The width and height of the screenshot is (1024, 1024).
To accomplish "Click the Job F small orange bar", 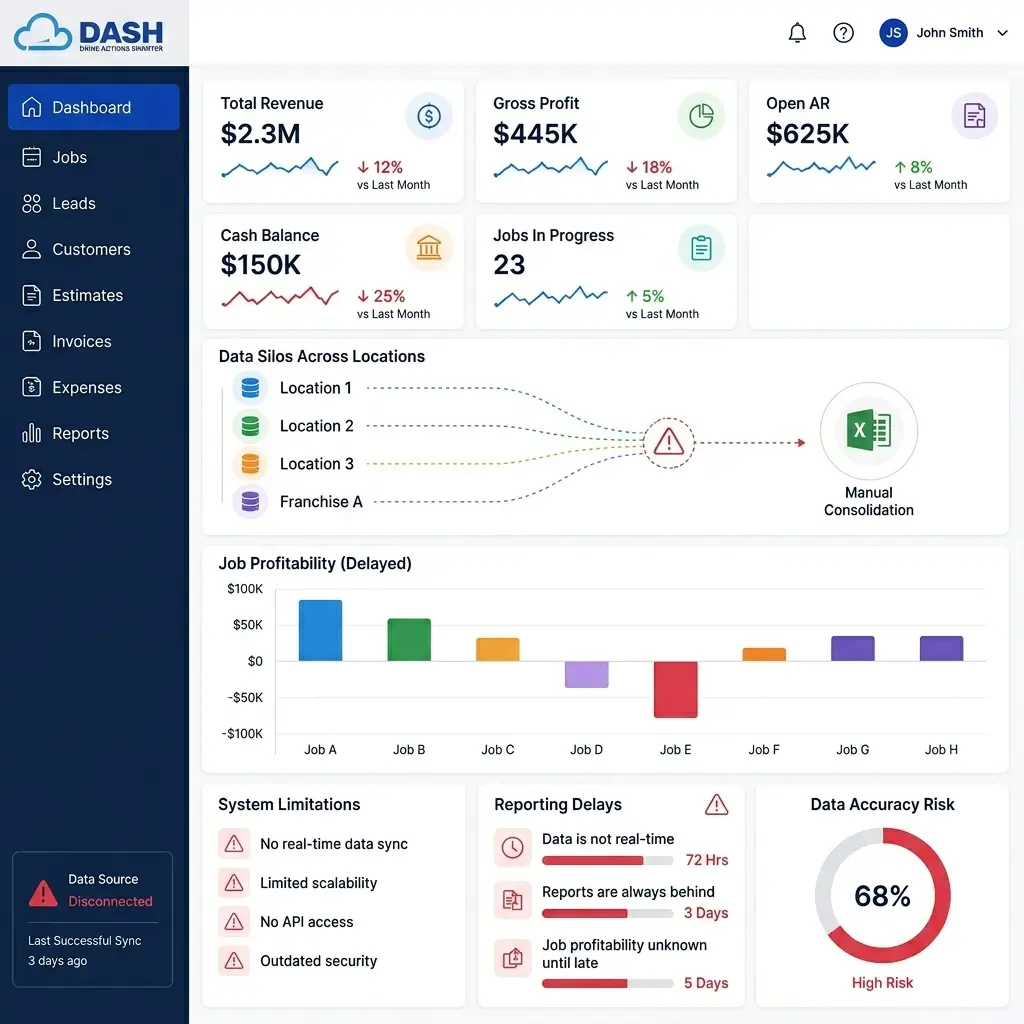I will 764,654.
